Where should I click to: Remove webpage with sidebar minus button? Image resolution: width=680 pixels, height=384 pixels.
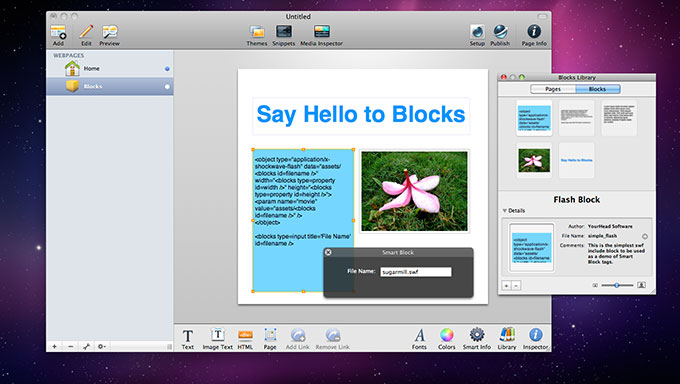pyautogui.click(x=71, y=346)
